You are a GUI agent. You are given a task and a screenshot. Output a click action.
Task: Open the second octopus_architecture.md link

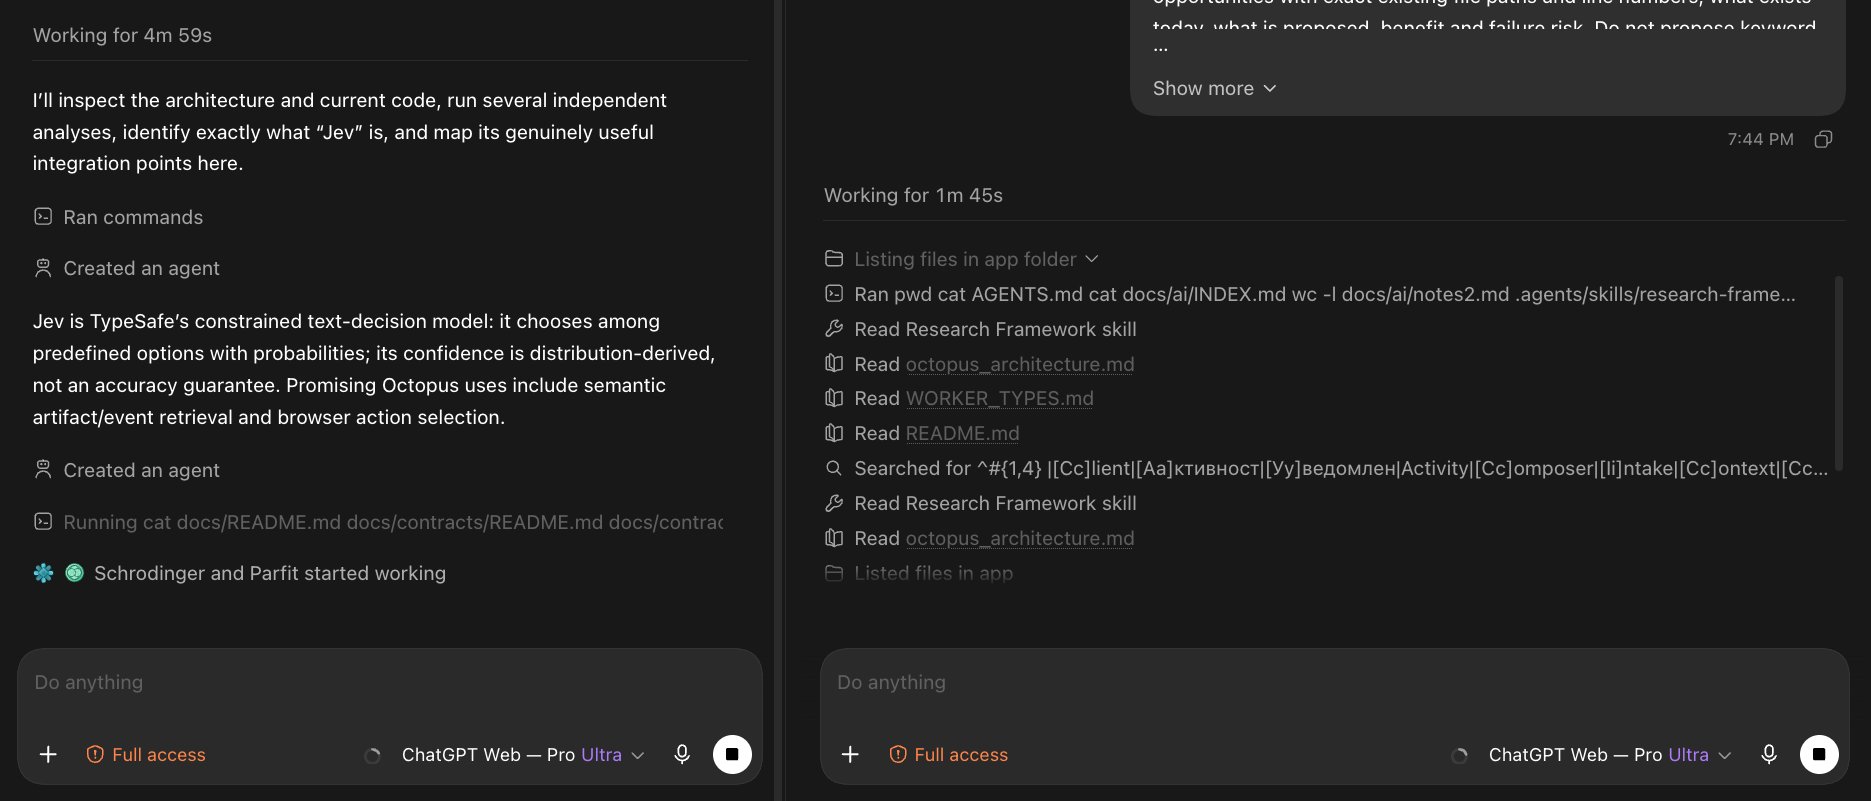pos(1020,538)
